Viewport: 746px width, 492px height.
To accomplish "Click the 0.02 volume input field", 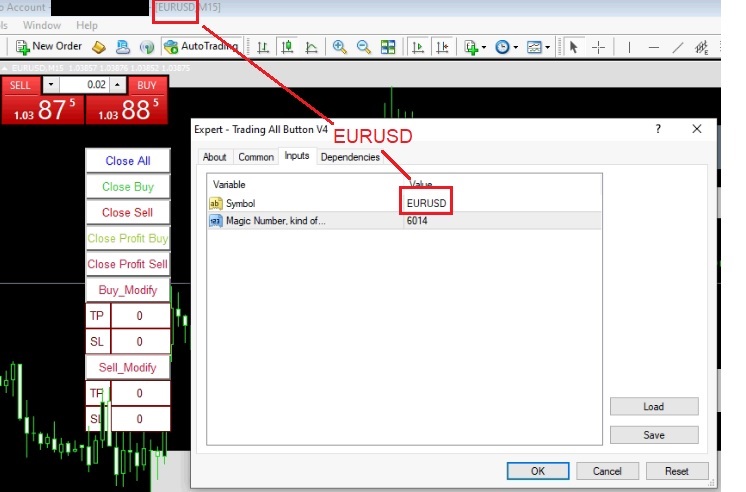I will pos(84,85).
